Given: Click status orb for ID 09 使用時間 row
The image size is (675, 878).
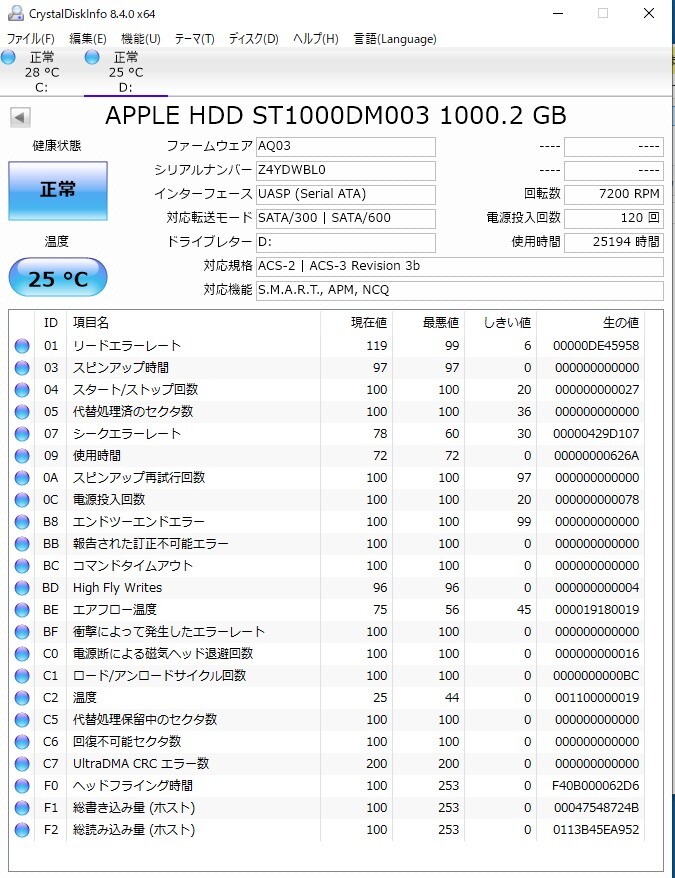Looking at the screenshot, I should 22,456.
